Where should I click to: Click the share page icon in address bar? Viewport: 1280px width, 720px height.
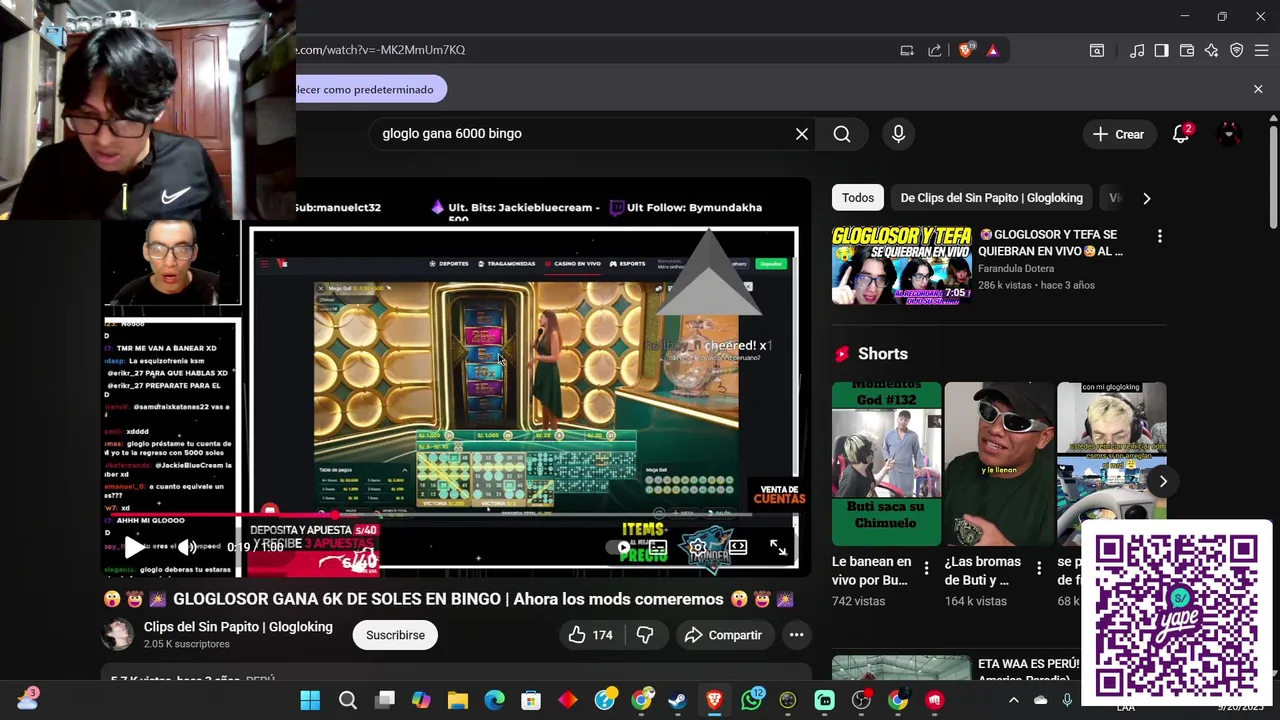click(934, 50)
